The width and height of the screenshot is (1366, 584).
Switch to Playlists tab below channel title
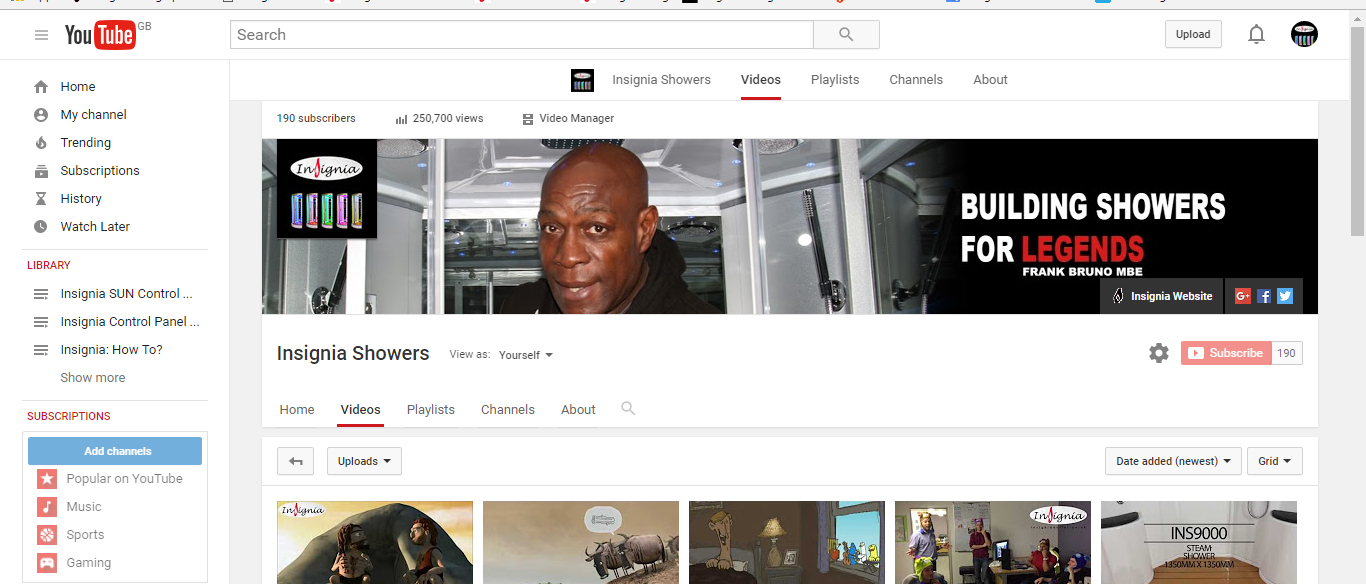[431, 409]
